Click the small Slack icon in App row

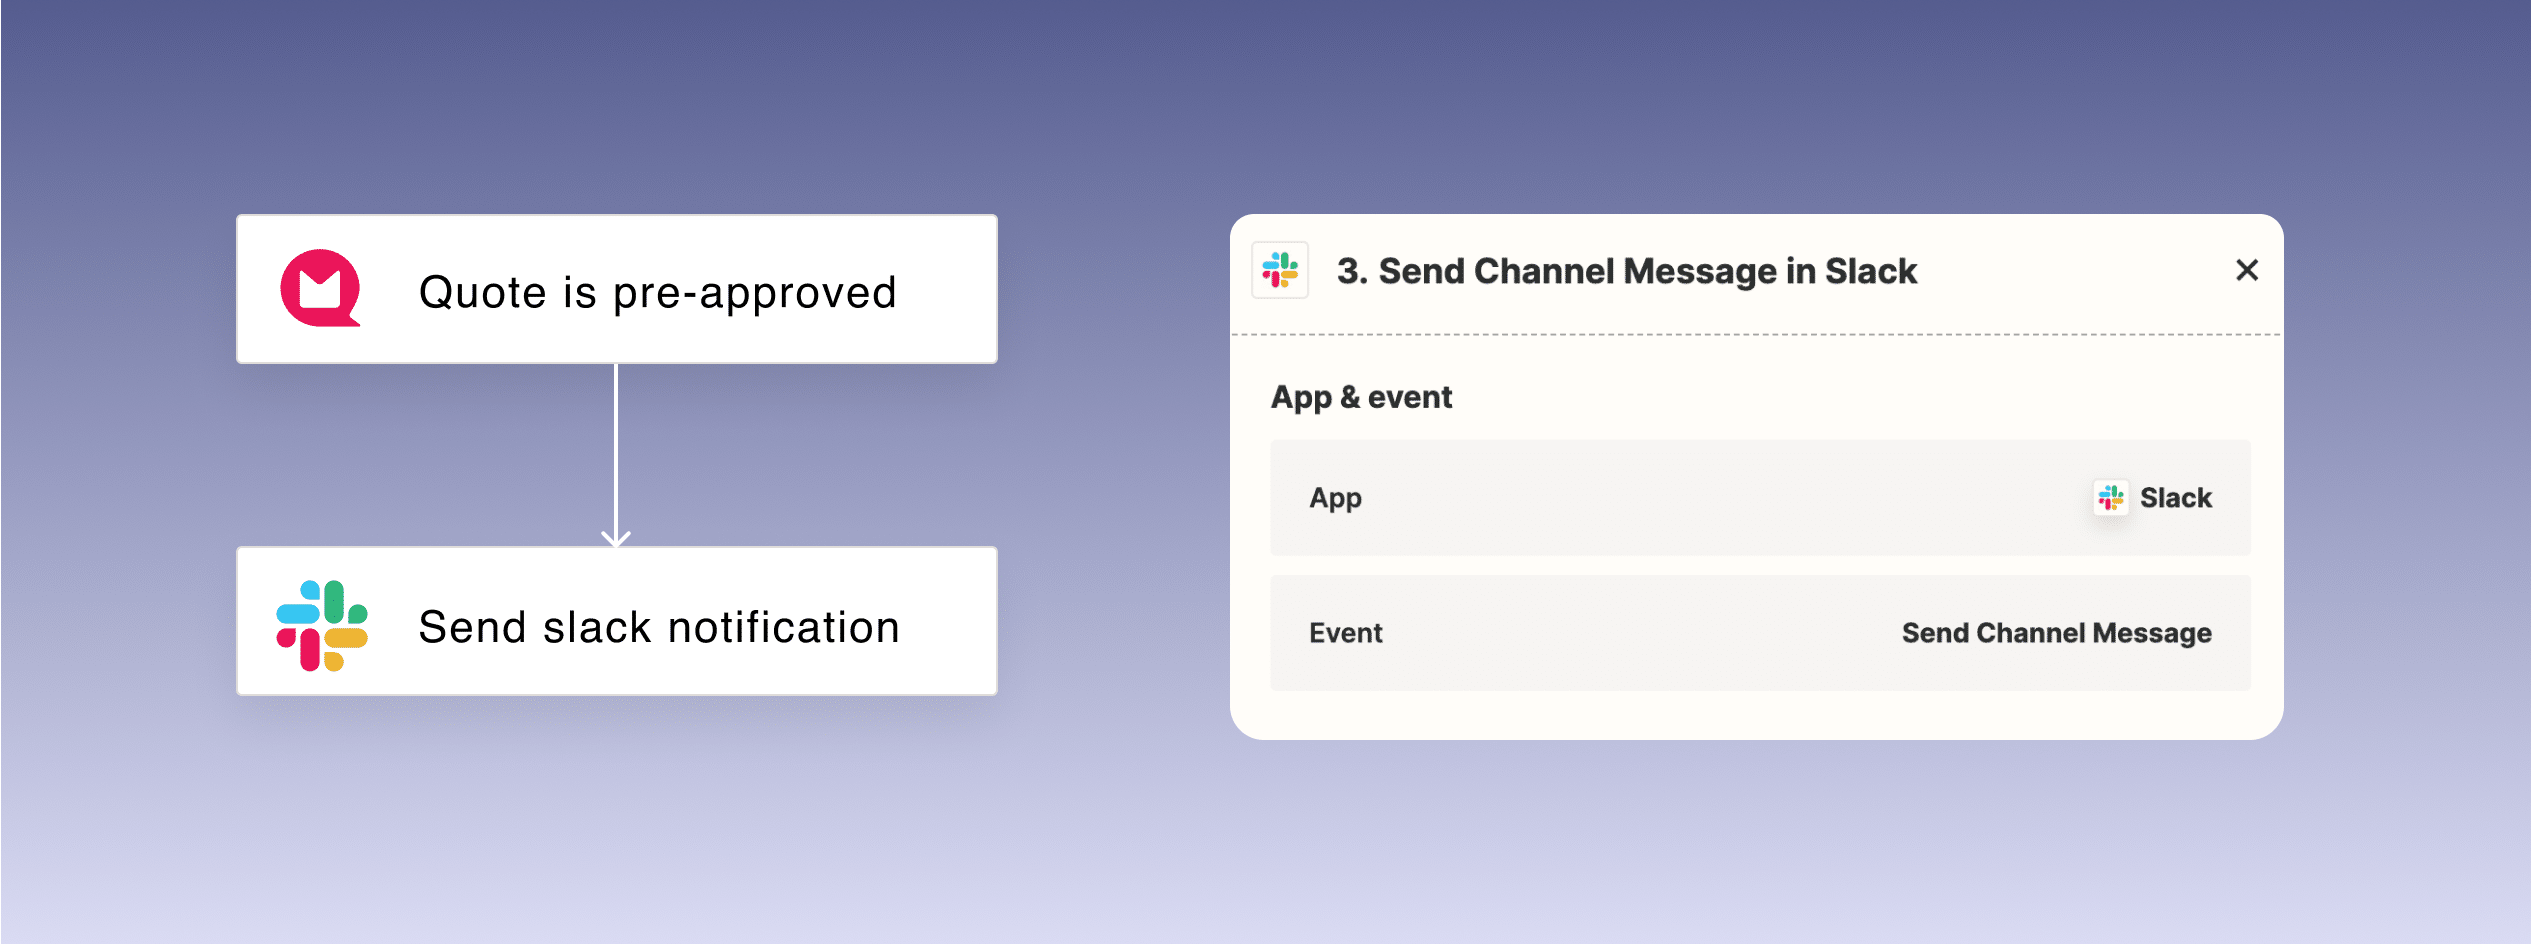click(2110, 497)
